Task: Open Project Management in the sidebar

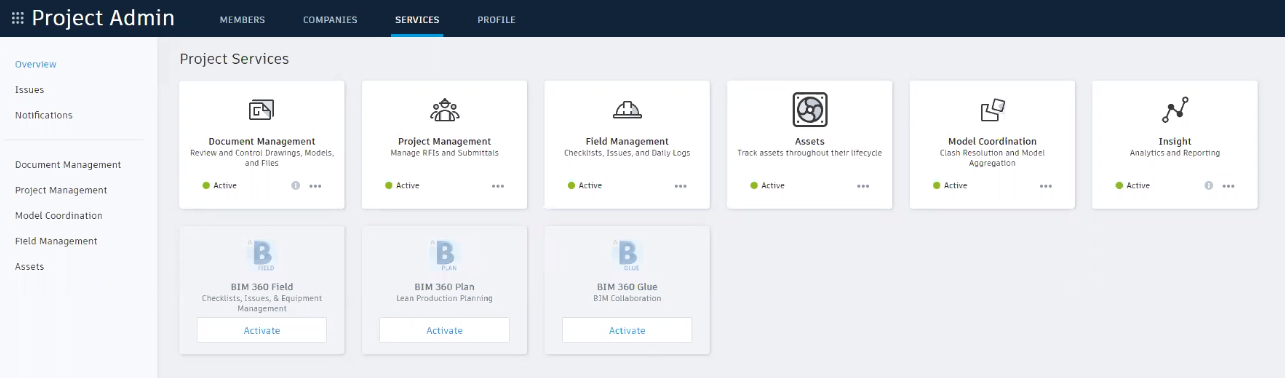Action: (x=61, y=190)
